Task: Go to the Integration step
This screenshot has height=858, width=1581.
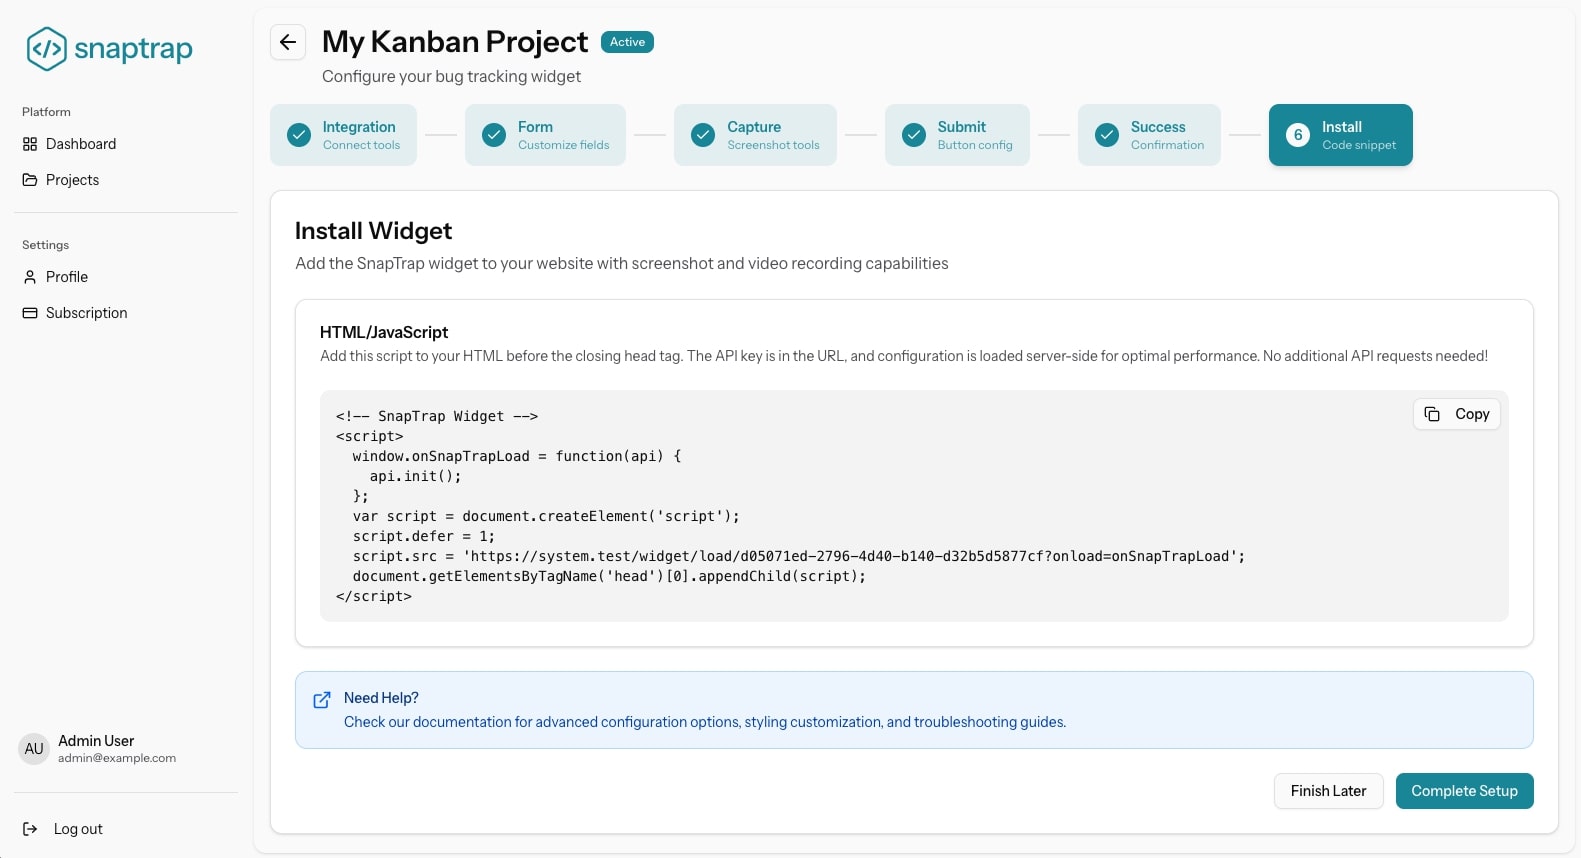Action: pos(343,135)
